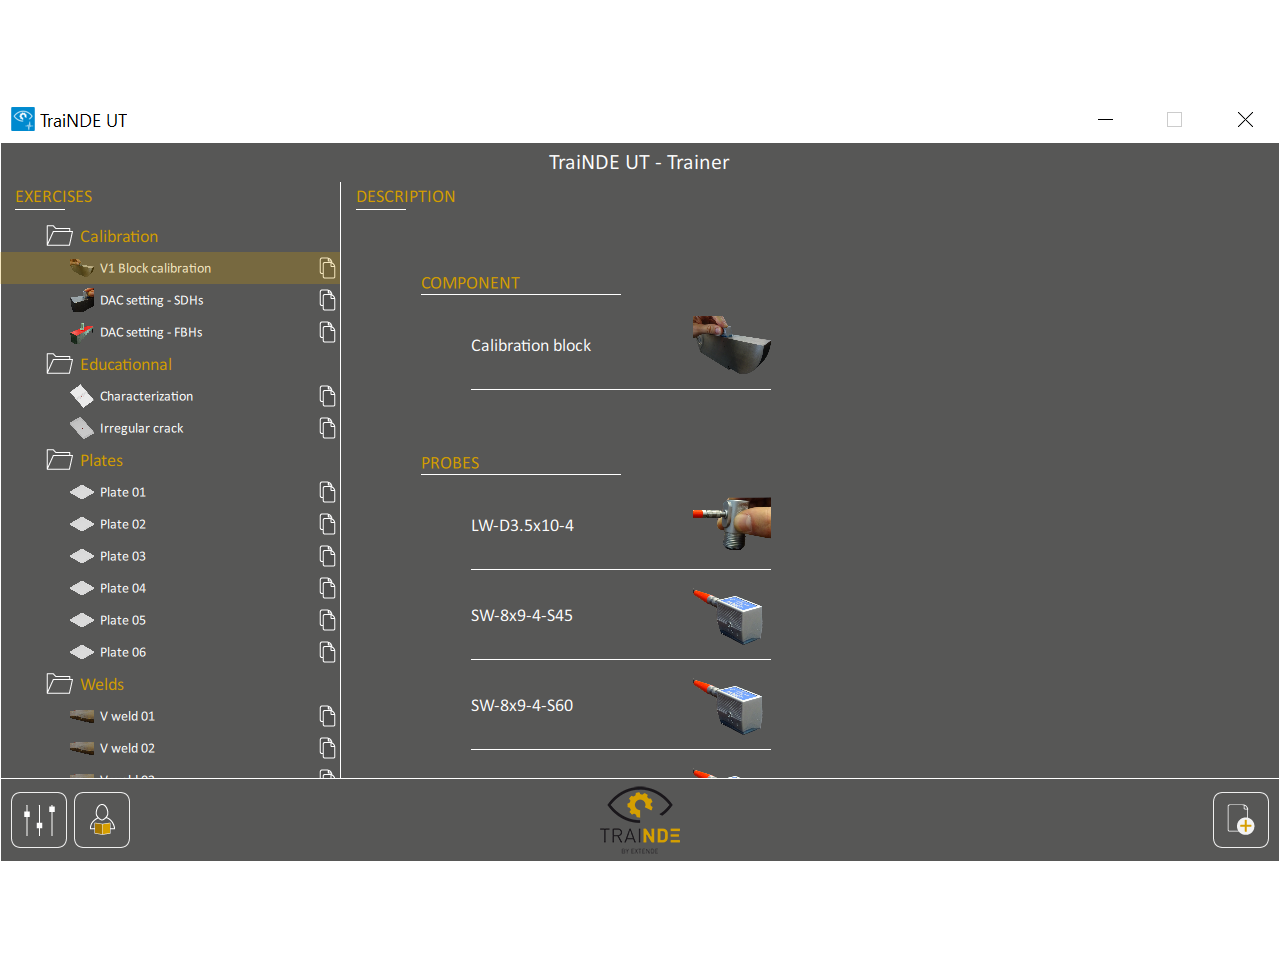
Task: Click the new document plus button
Action: click(1241, 820)
